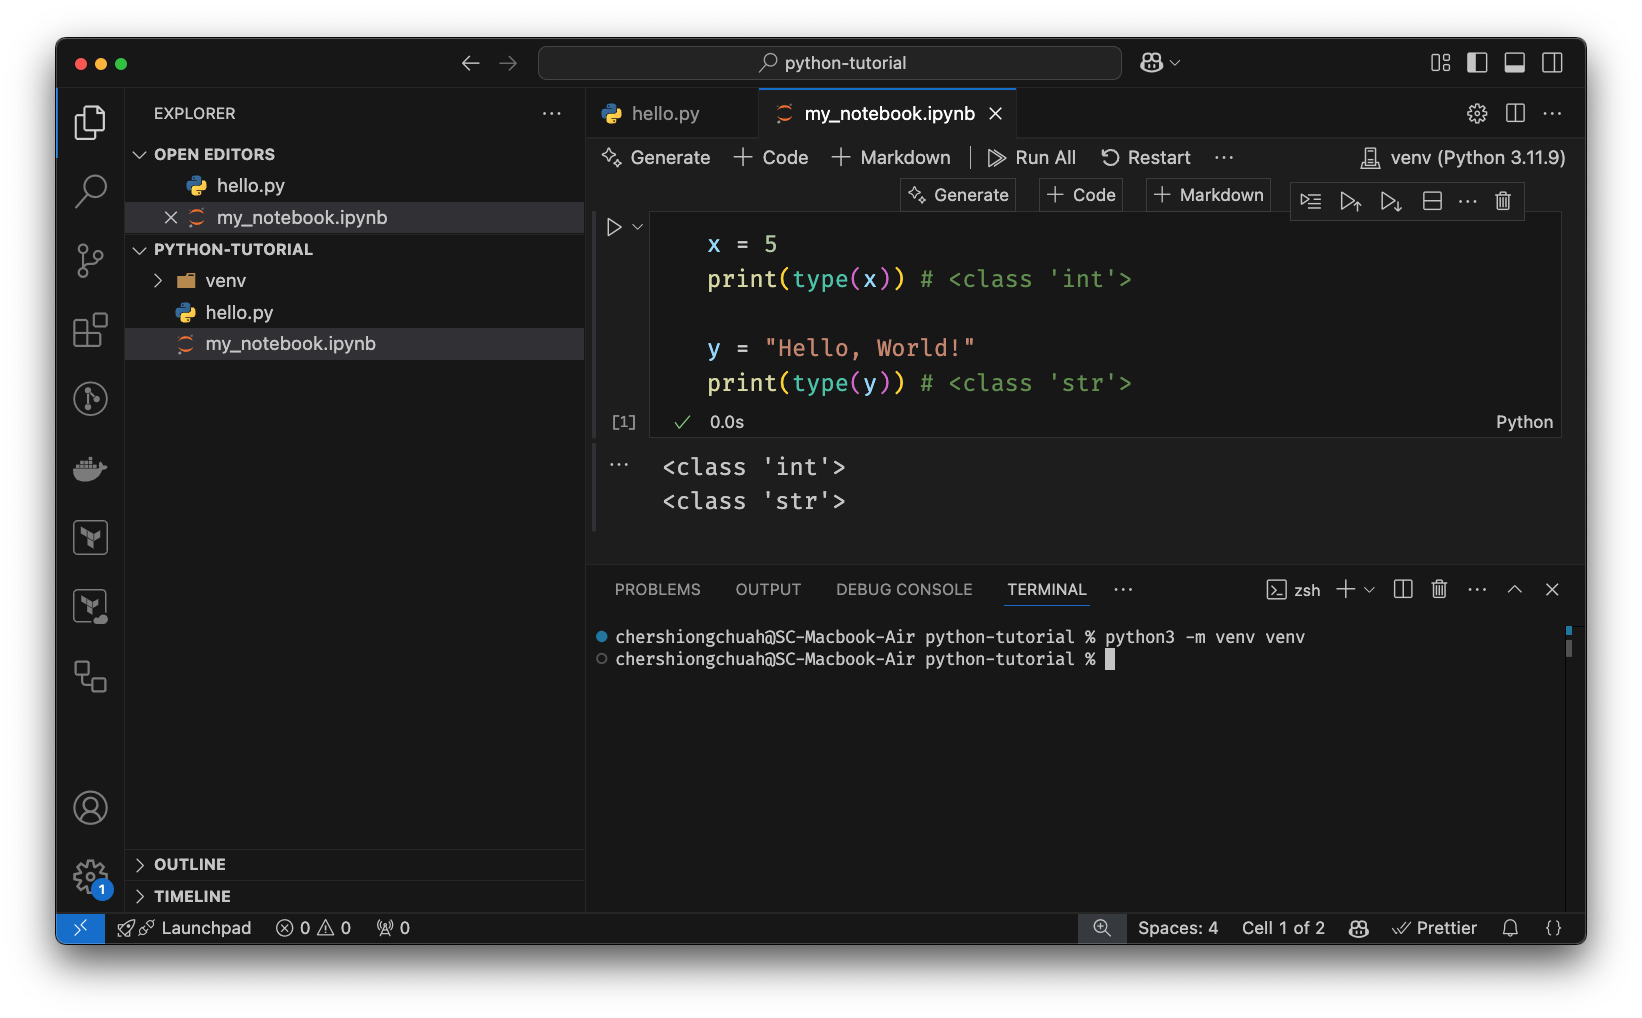Viewport: 1642px width, 1018px height.
Task: Run the first notebook cell
Action: (x=614, y=227)
